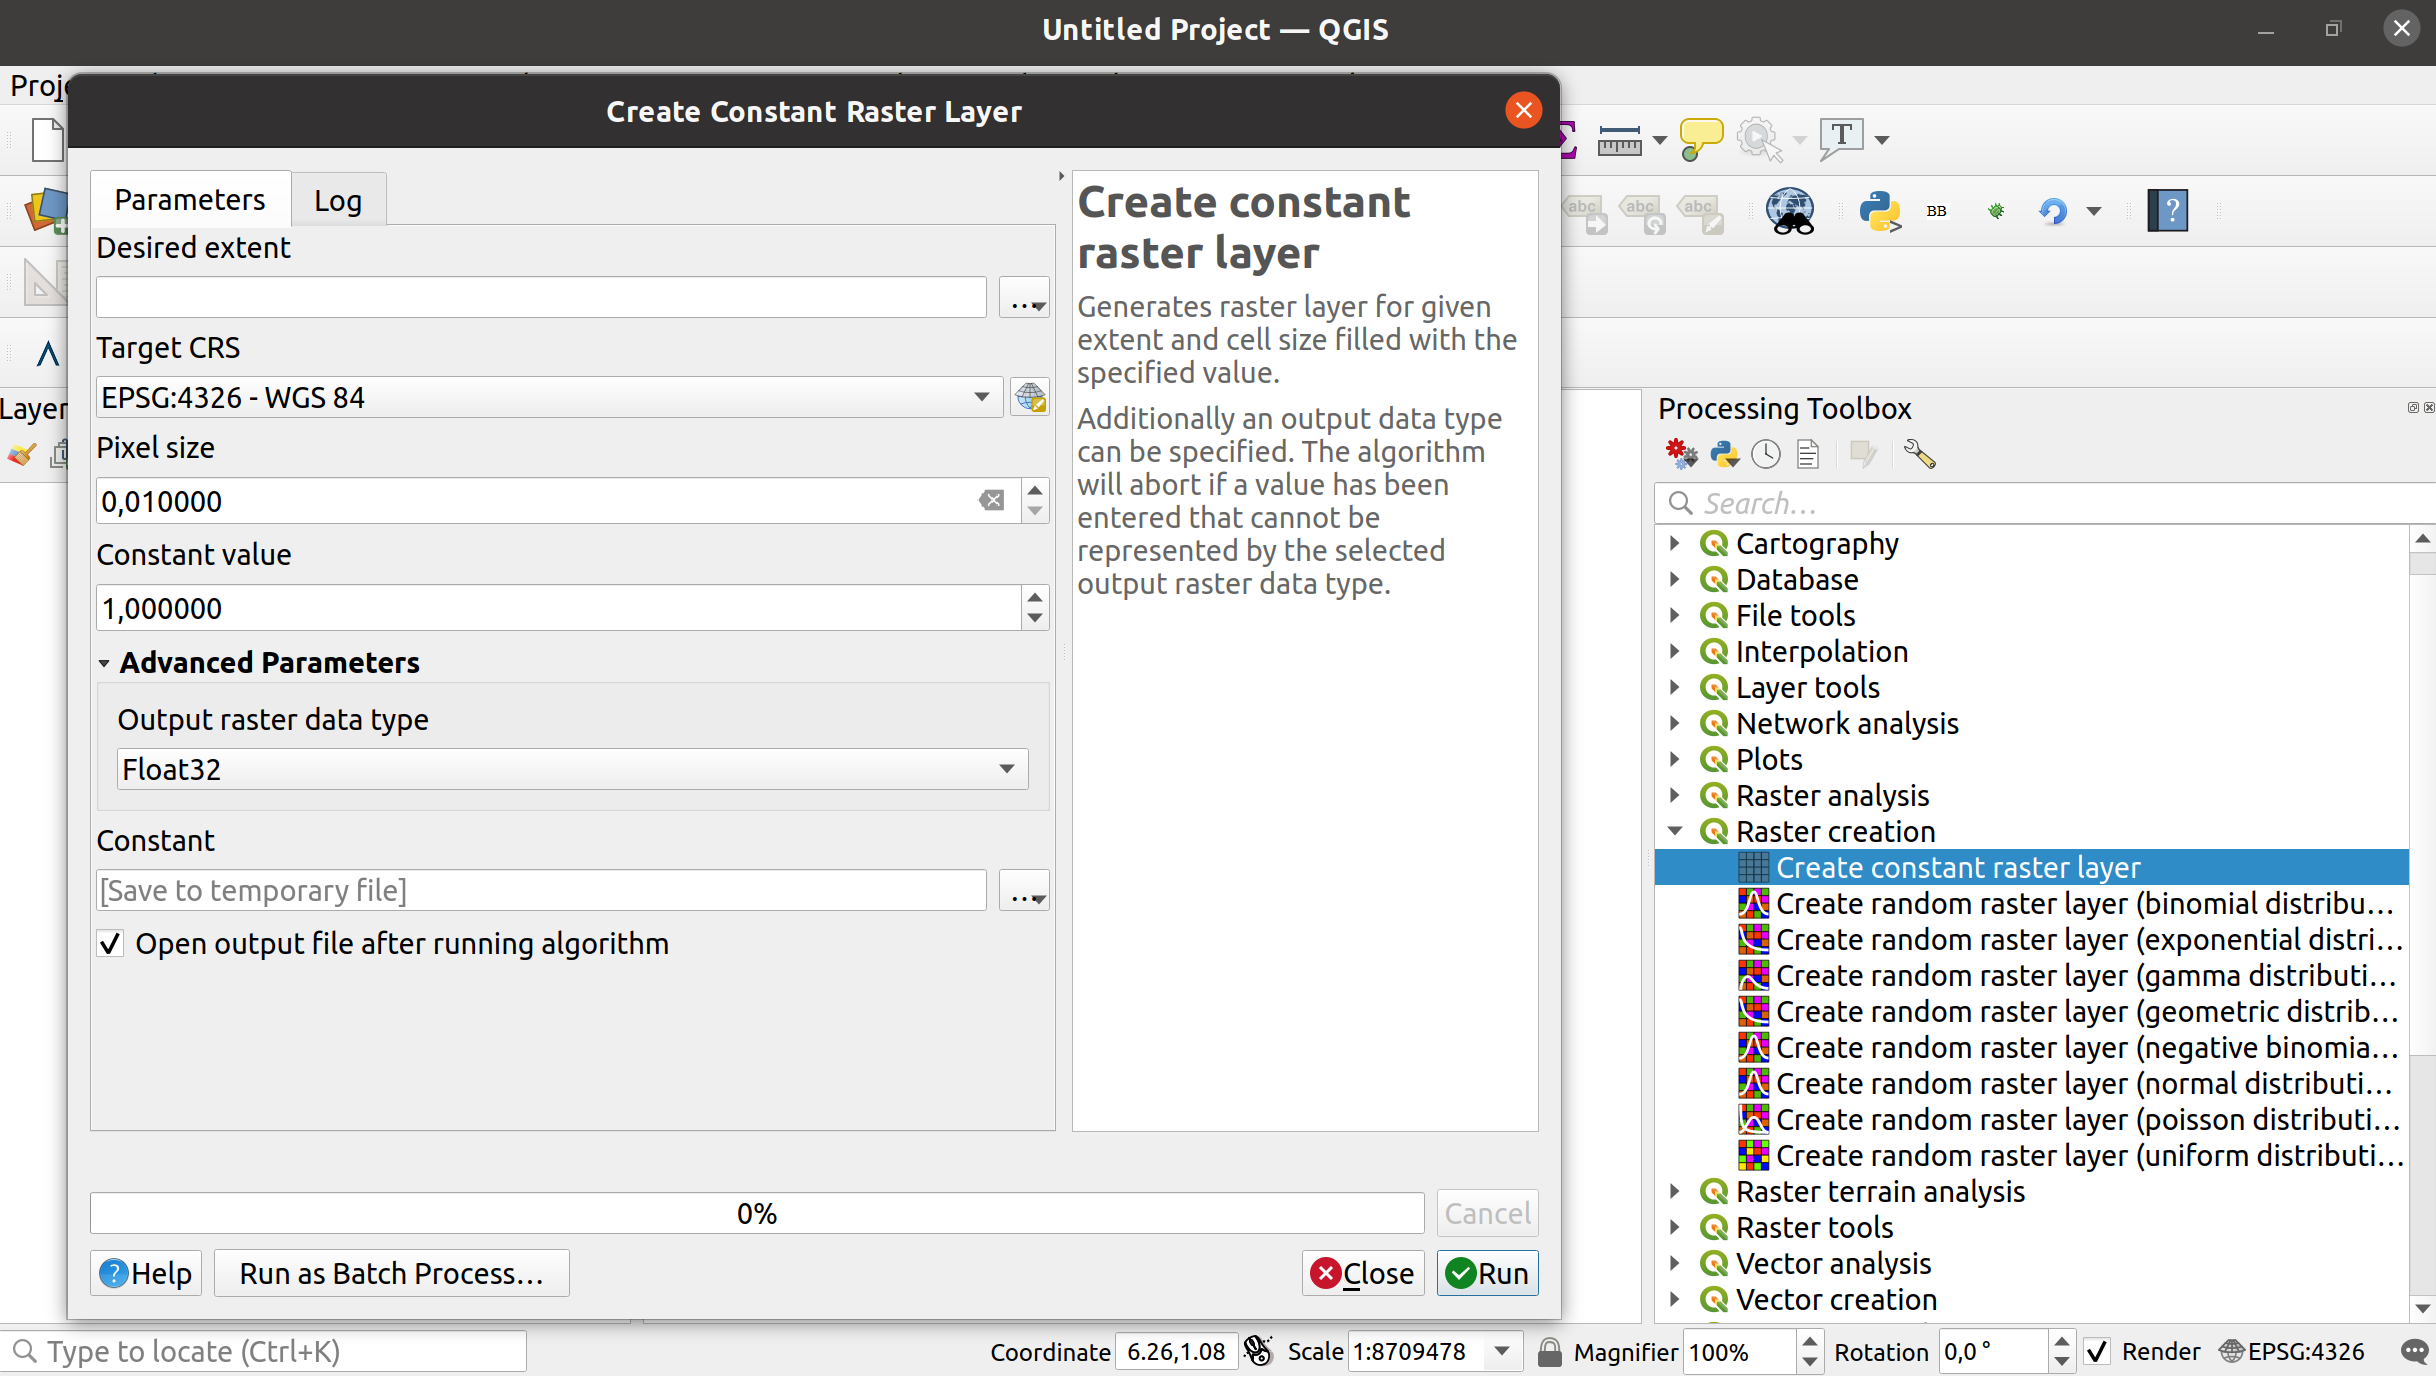Open the toolbox Options wrench icon
Image resolution: width=2436 pixels, height=1376 pixels.
(1919, 455)
